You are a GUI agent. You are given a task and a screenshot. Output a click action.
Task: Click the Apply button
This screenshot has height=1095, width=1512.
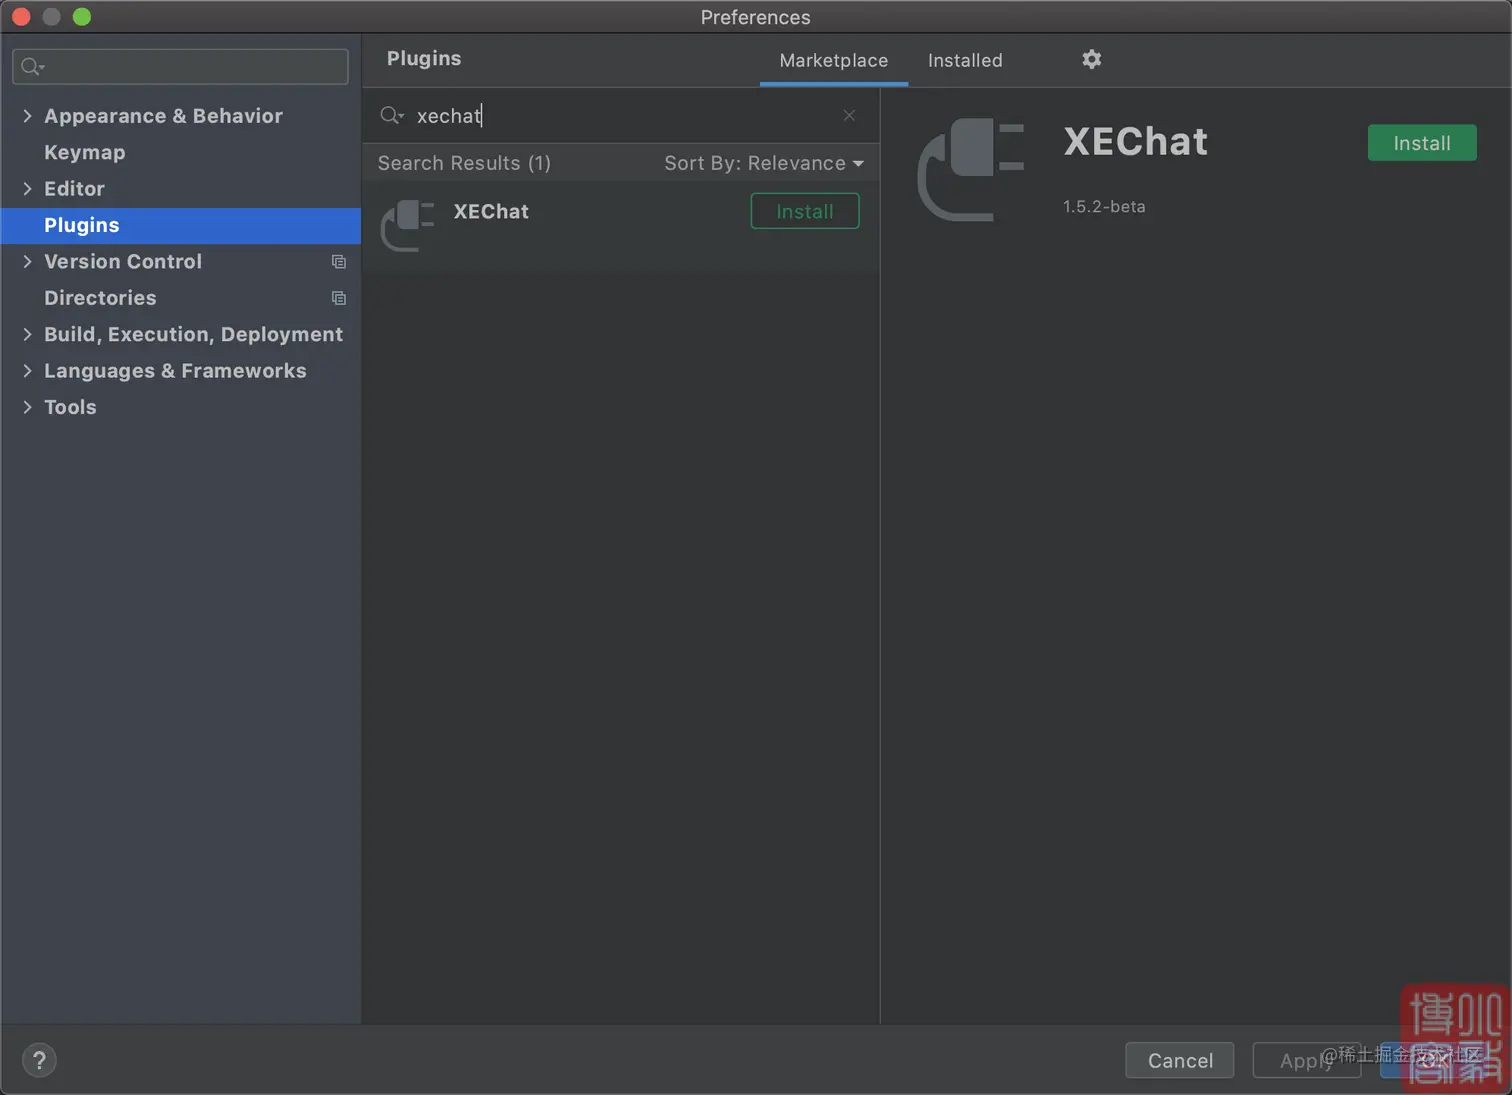(1306, 1060)
